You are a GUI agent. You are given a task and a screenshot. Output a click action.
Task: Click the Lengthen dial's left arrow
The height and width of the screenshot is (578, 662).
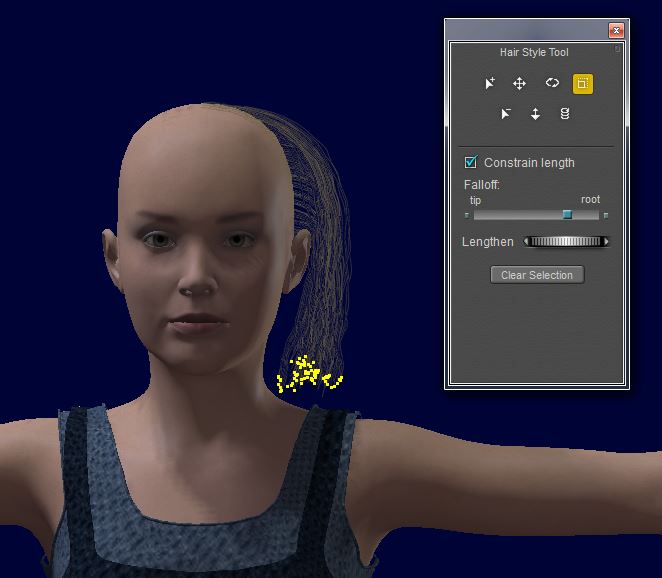[527, 241]
